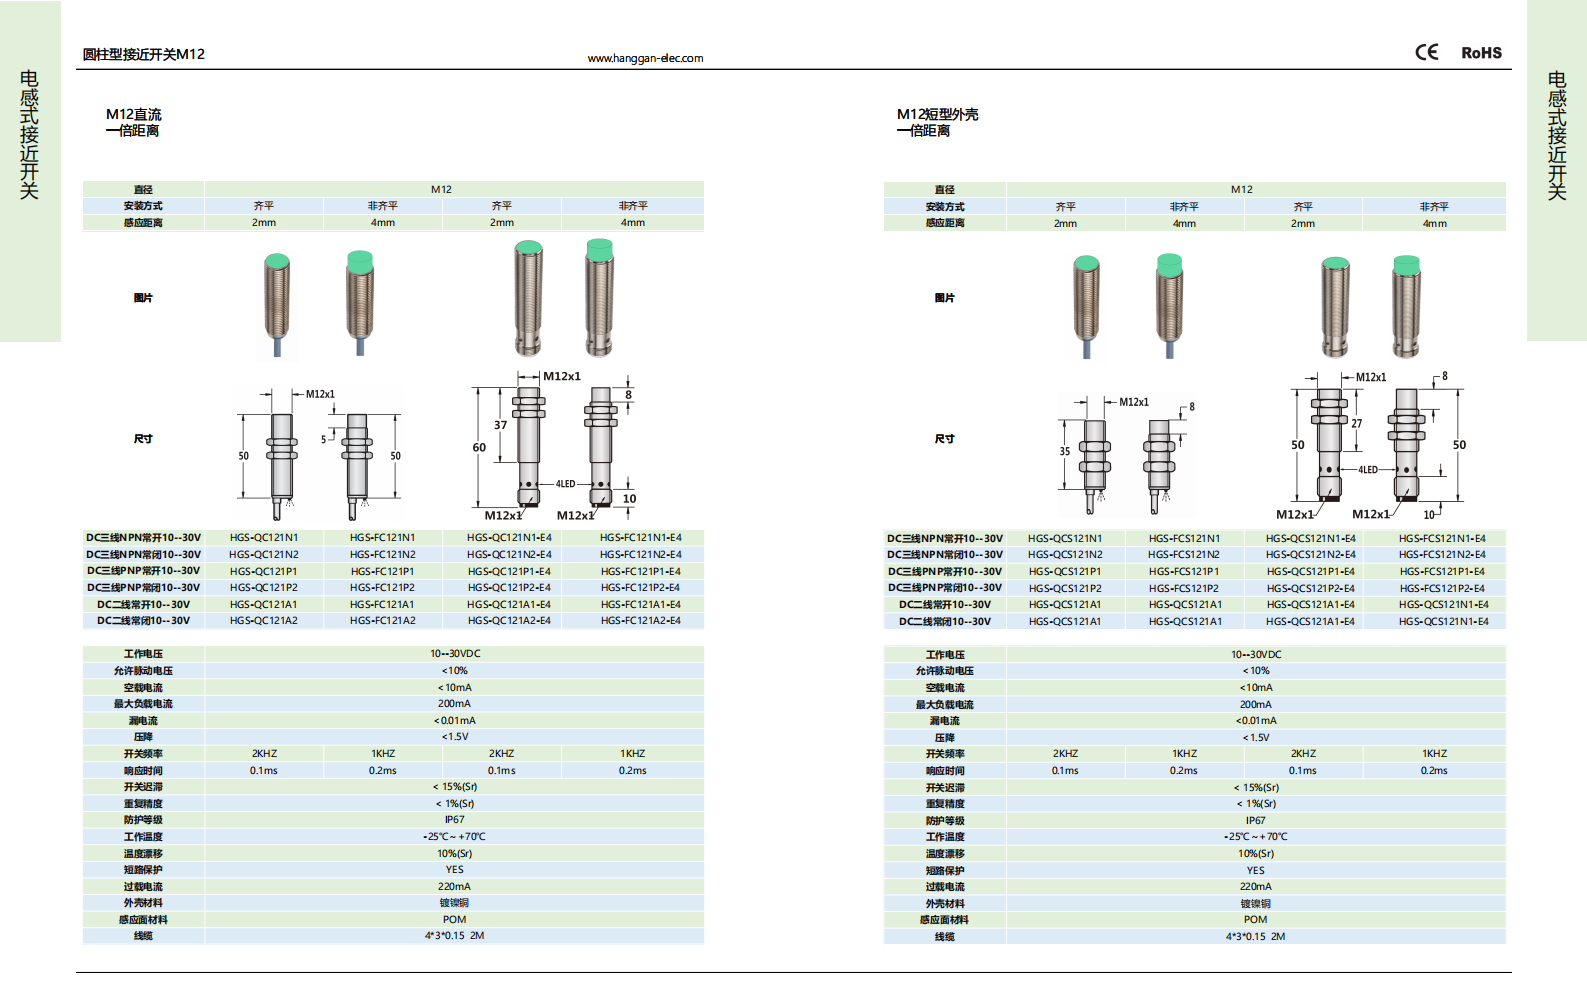1587x986 pixels.
Task: Select model cell HGS-QCS121N1
Action: [1065, 539]
